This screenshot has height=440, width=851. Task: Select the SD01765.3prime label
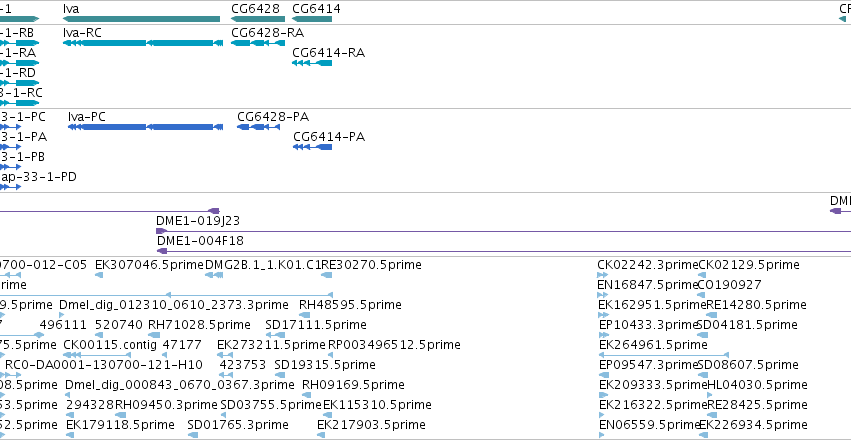pos(238,425)
